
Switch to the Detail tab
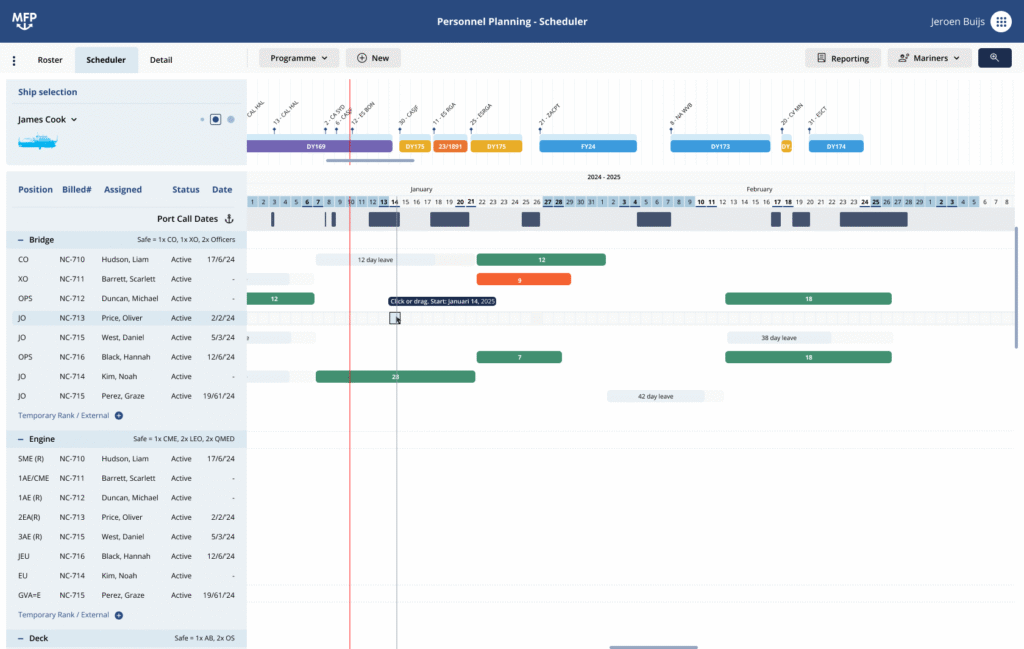click(163, 60)
